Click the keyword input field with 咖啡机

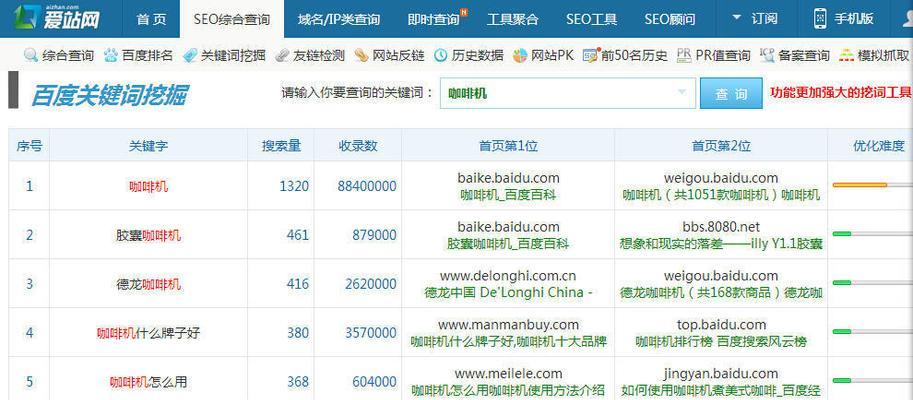pos(568,93)
